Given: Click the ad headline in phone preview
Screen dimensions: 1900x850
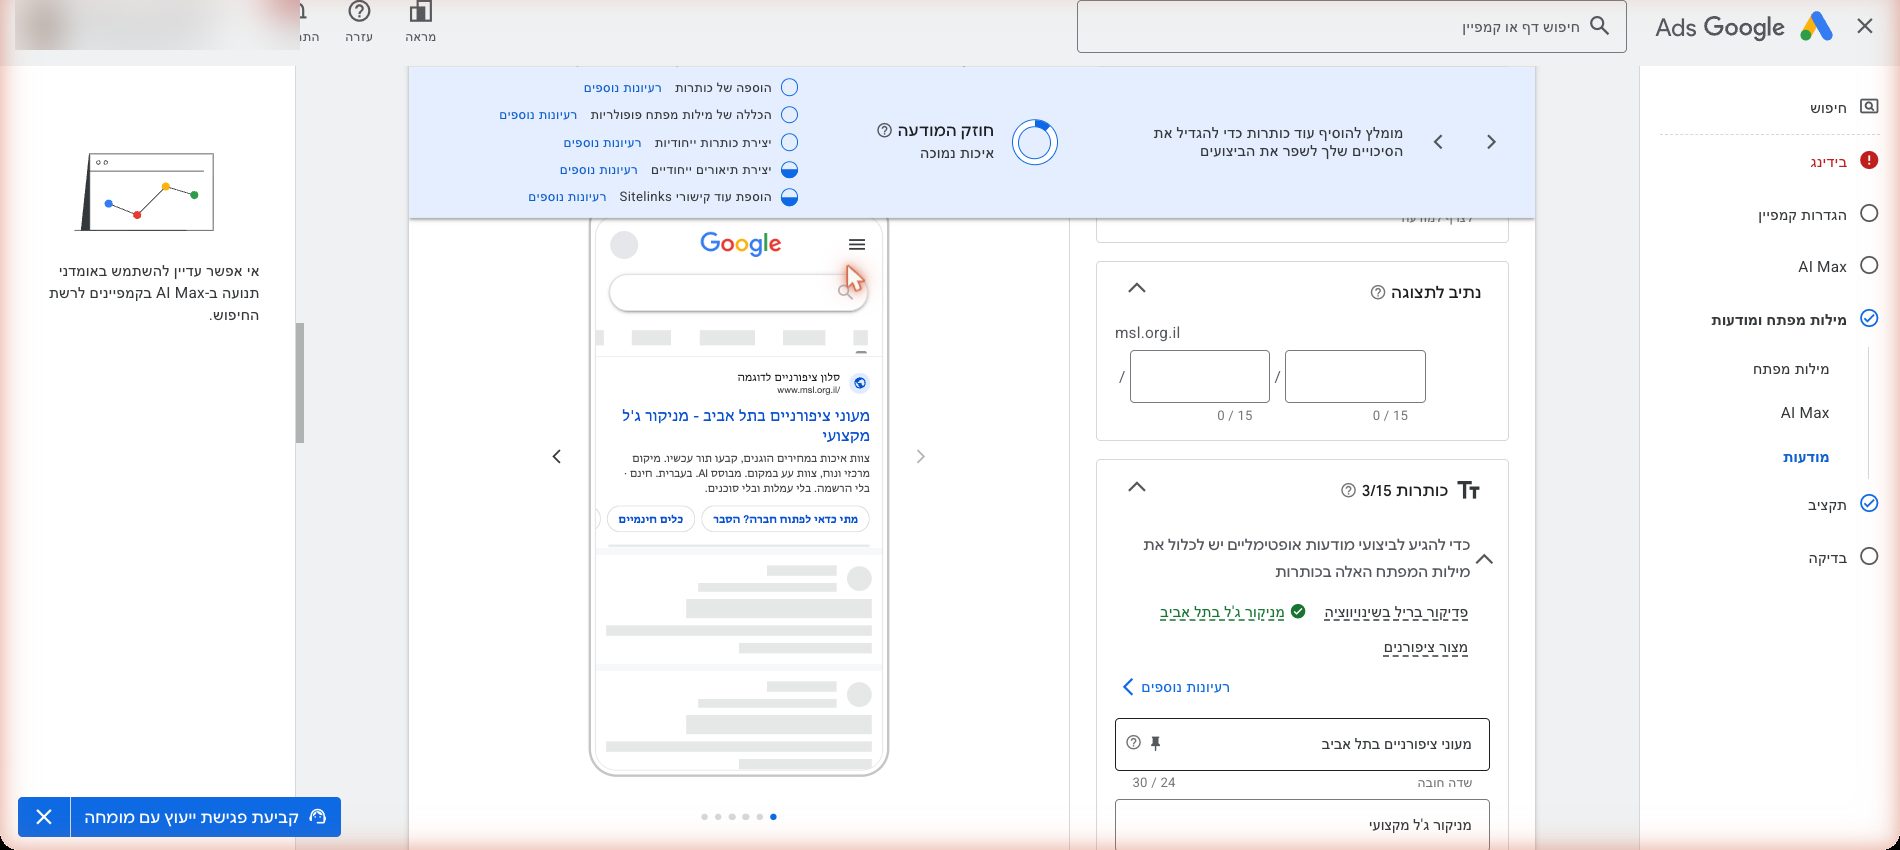Looking at the screenshot, I should 745,425.
